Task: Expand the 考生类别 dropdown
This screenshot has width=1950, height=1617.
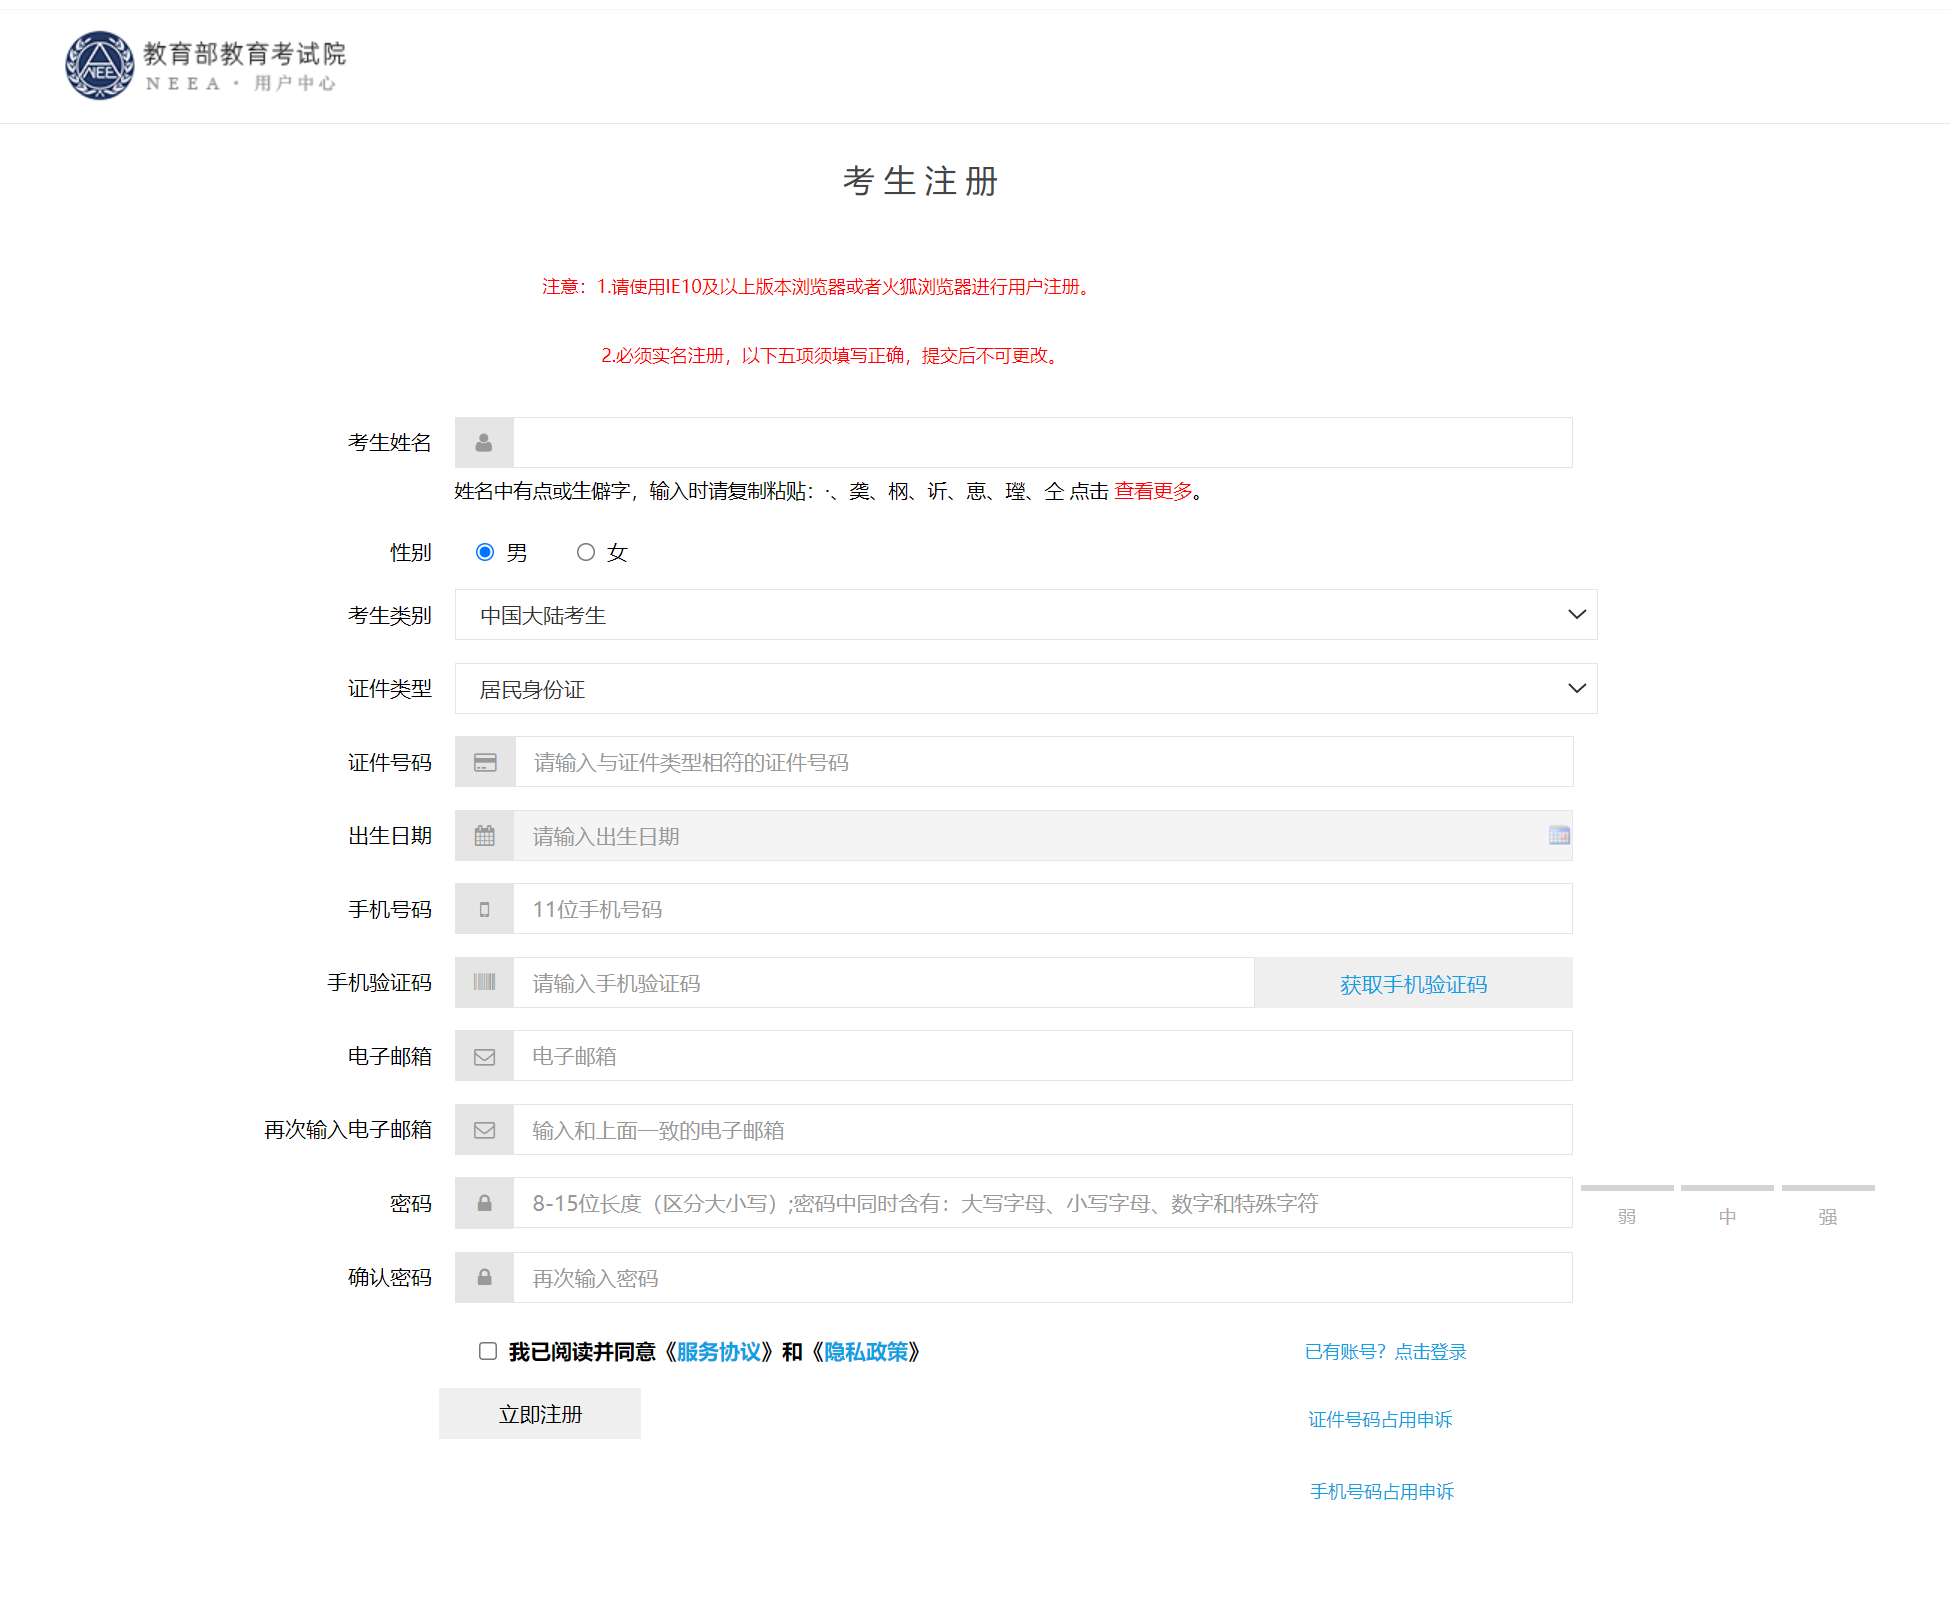Action: coord(1025,615)
